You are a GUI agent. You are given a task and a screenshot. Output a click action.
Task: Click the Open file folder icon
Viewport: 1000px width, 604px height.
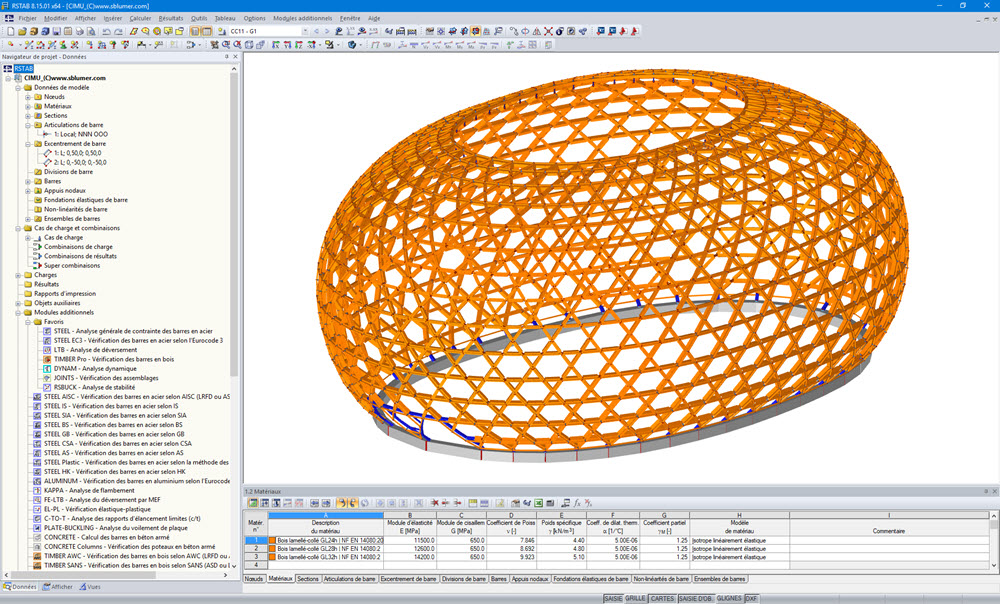[22, 31]
